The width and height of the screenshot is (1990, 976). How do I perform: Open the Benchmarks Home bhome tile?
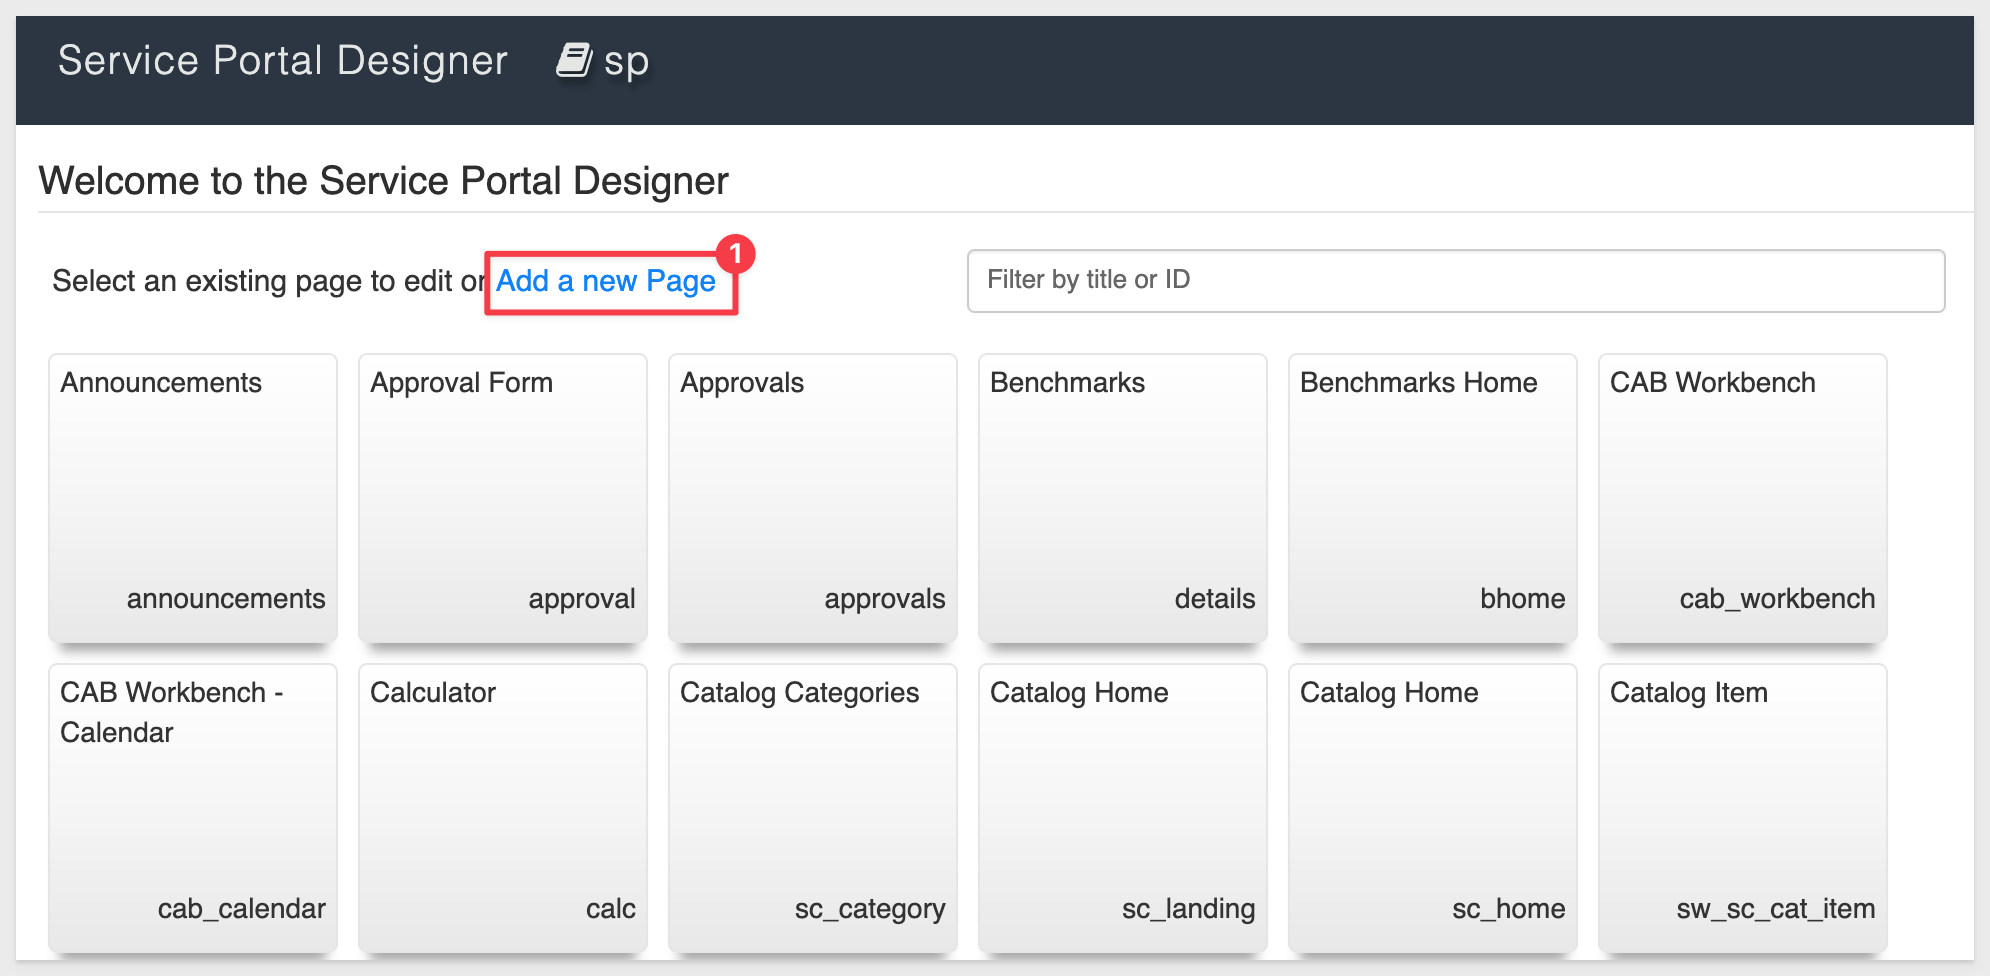tap(1433, 498)
